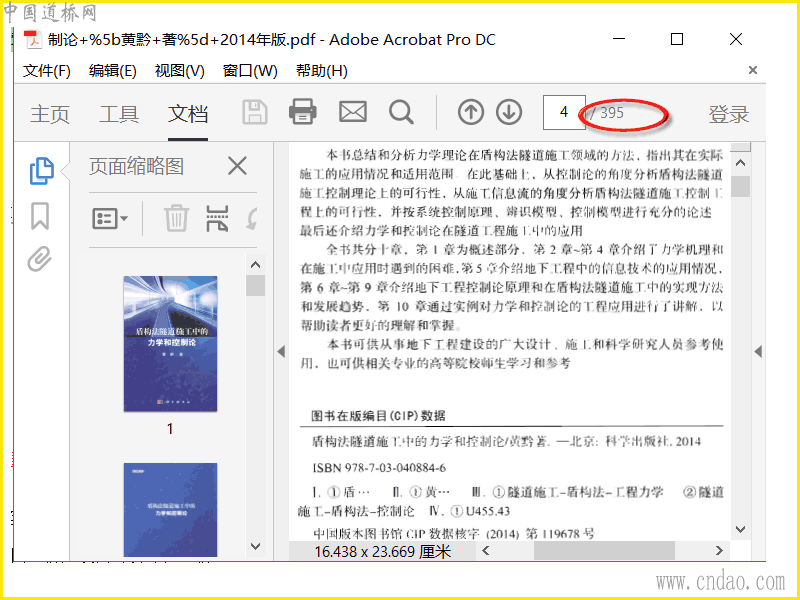Open bookmarks panel icon
Screen dimensions: 800x600
coord(40,216)
